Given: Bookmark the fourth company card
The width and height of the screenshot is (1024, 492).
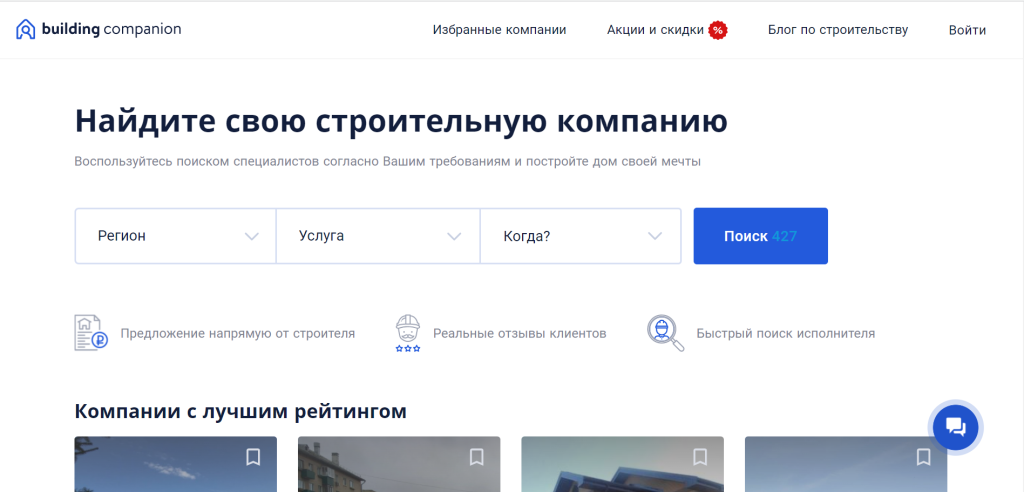Looking at the screenshot, I should tap(923, 457).
